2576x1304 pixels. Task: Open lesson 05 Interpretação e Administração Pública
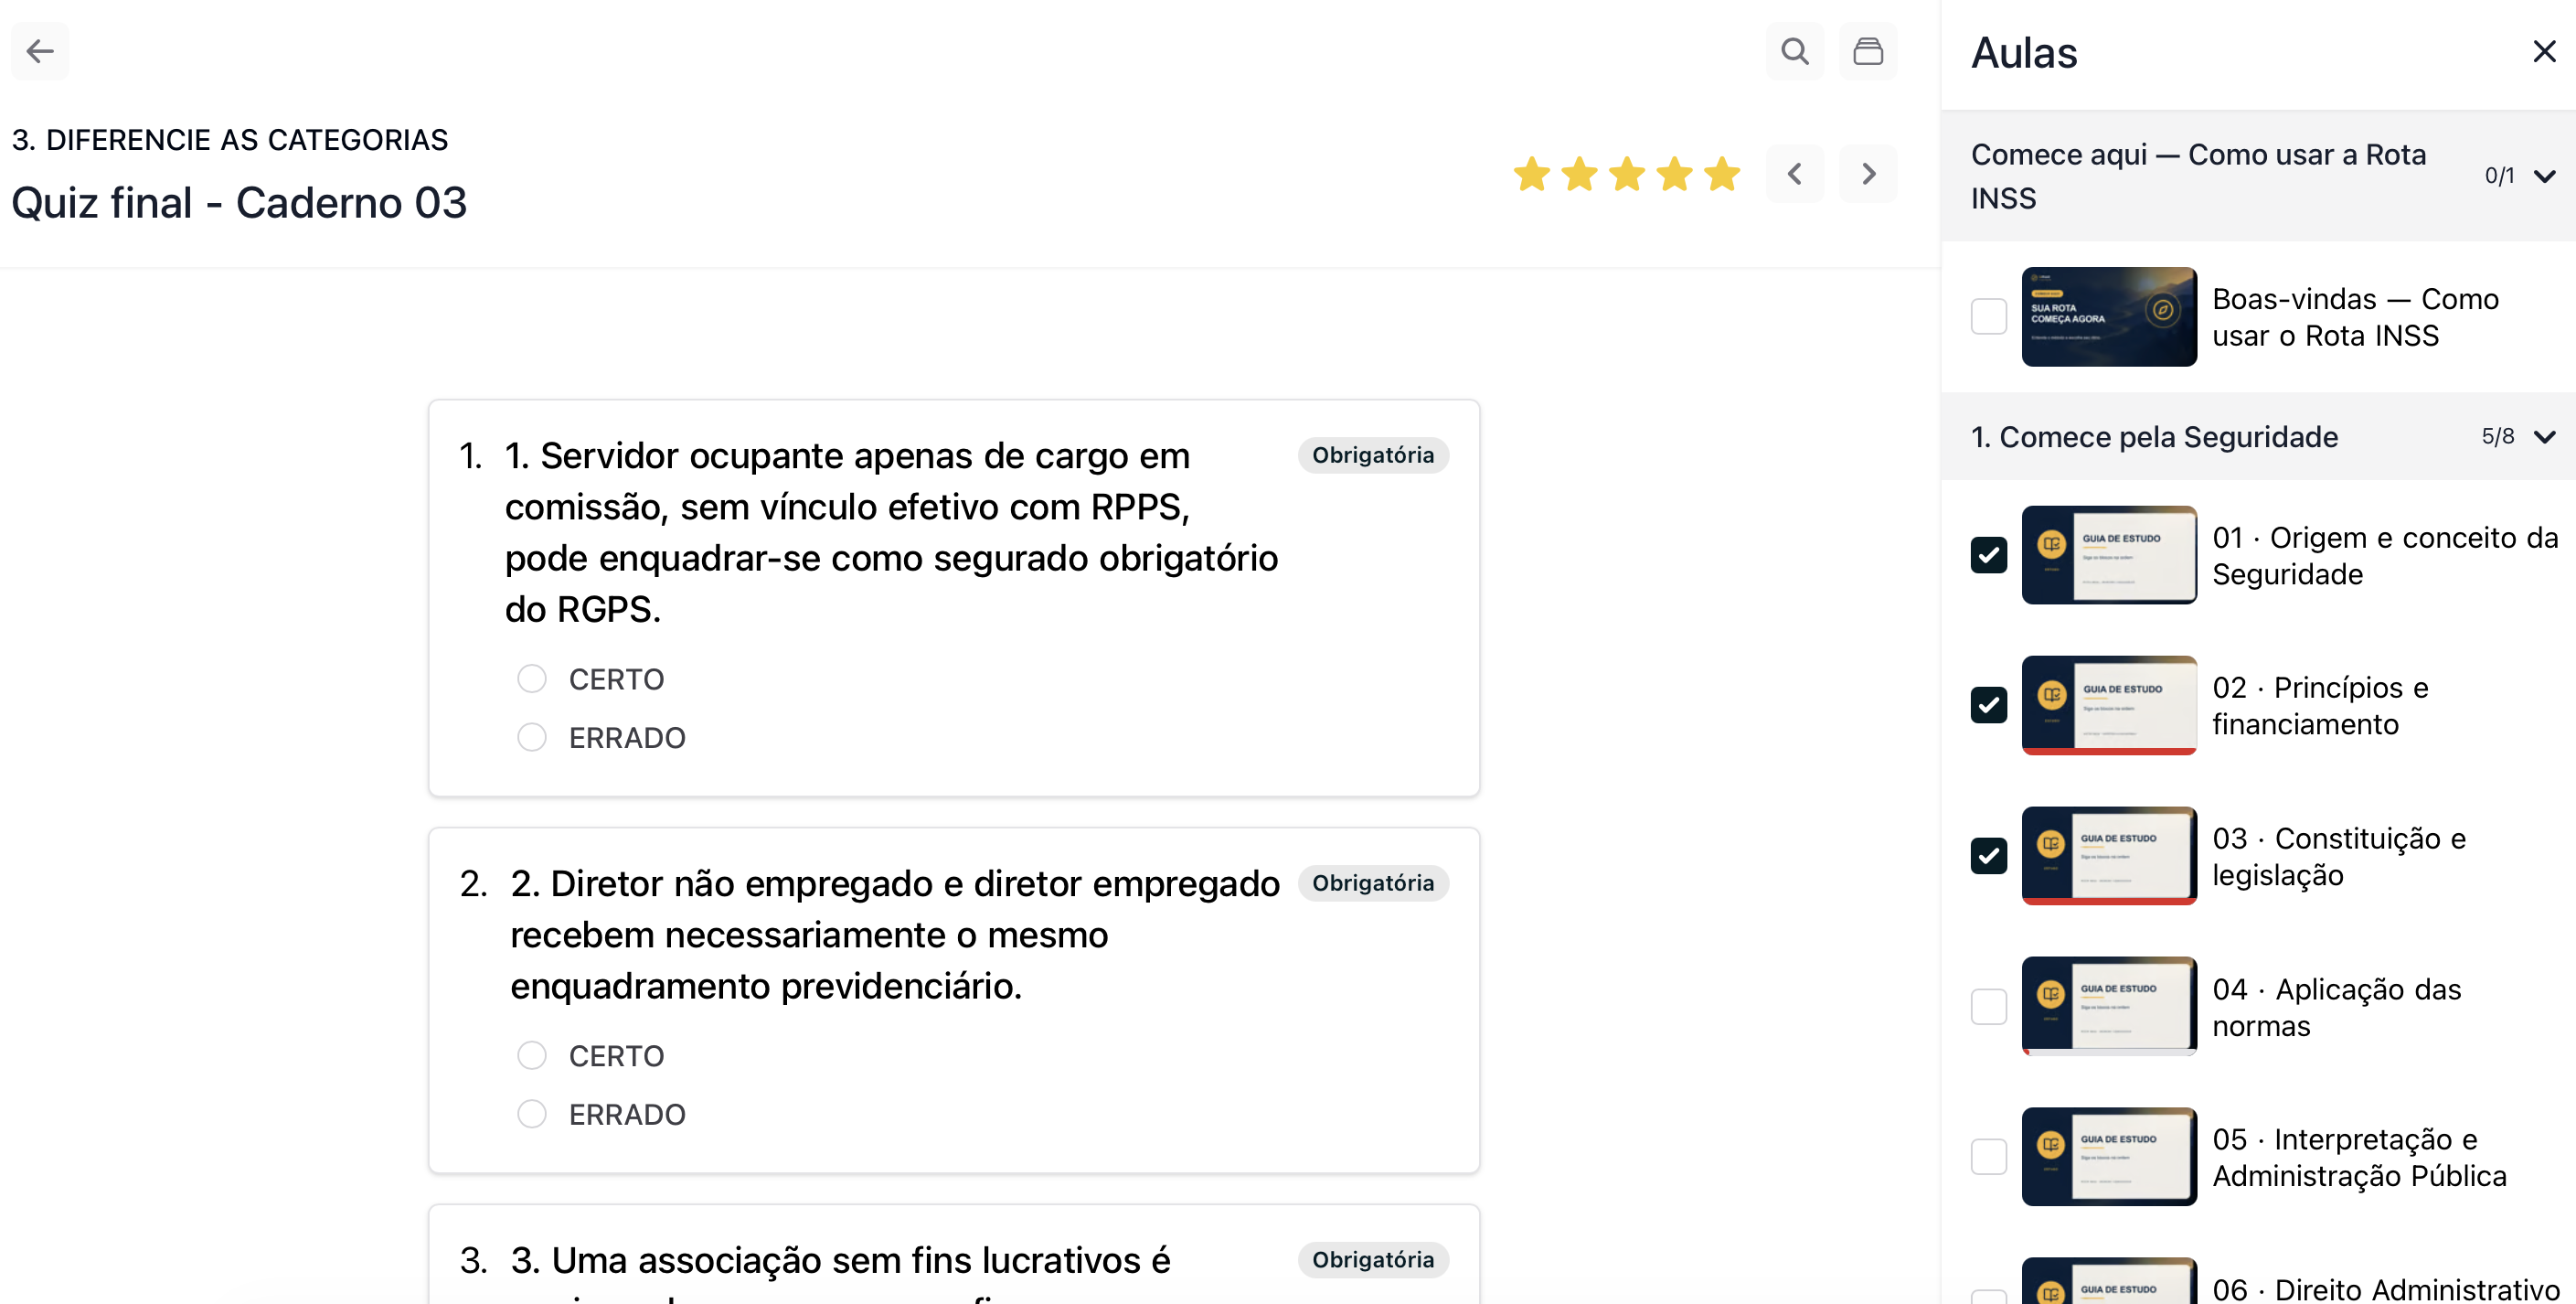[2359, 1157]
